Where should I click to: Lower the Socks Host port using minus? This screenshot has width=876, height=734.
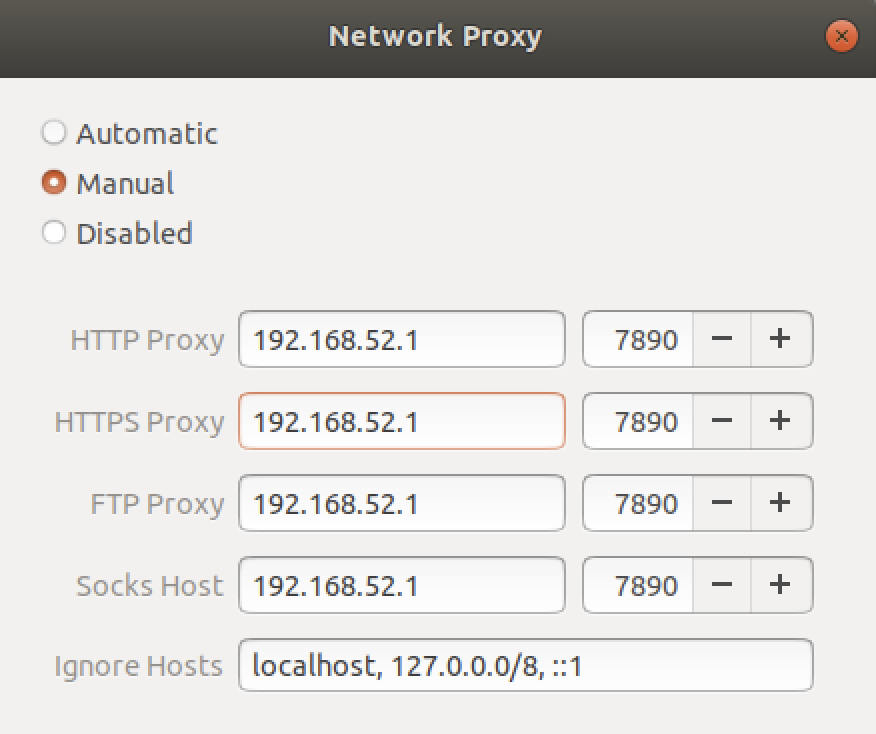(x=721, y=585)
